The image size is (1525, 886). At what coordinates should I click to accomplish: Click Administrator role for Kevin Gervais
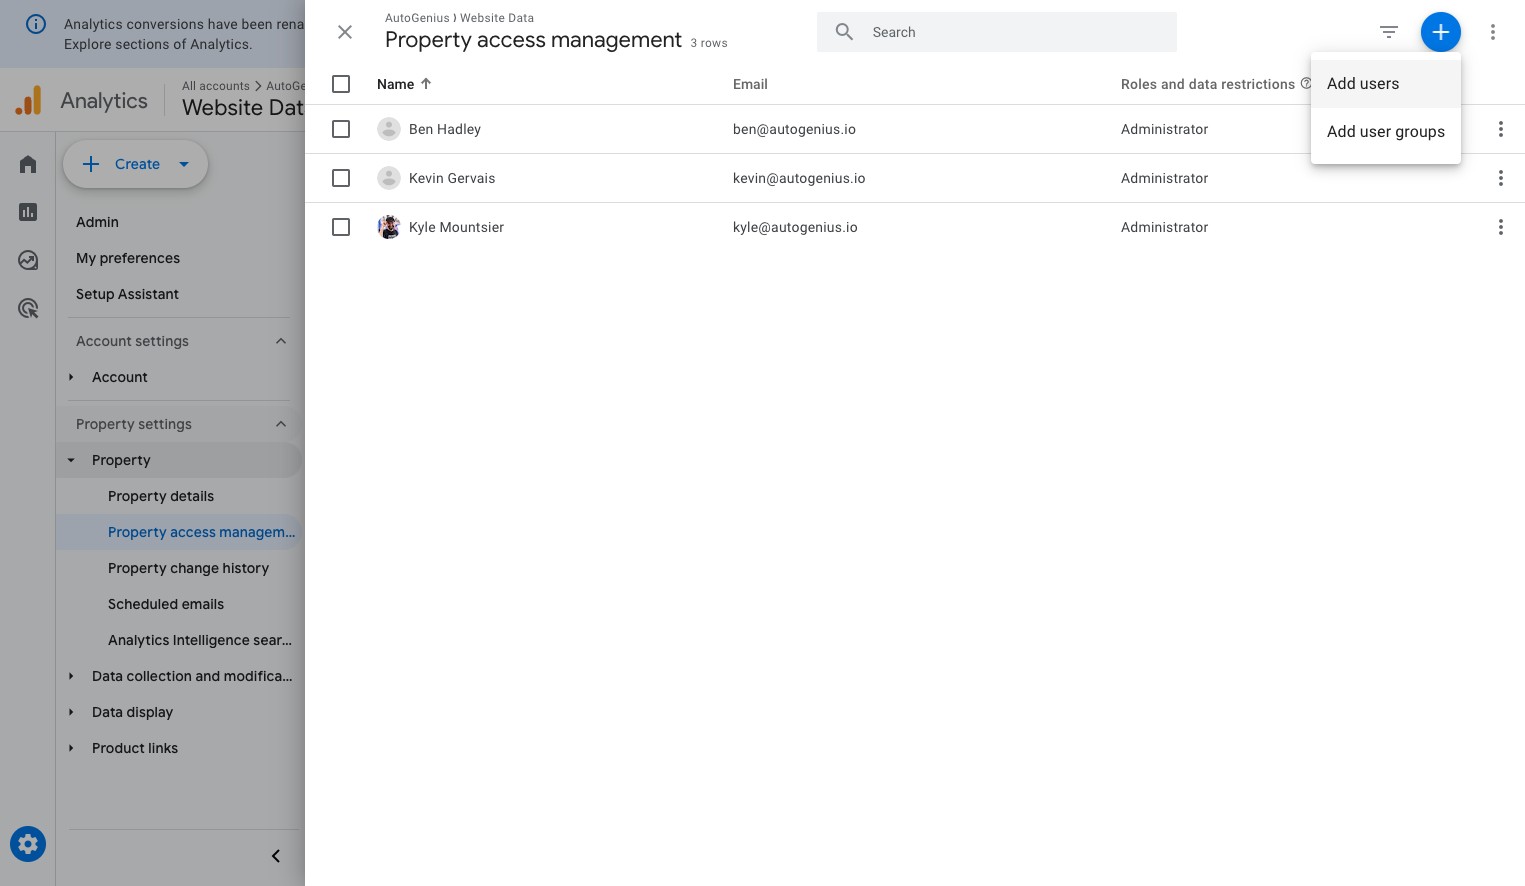[1164, 178]
